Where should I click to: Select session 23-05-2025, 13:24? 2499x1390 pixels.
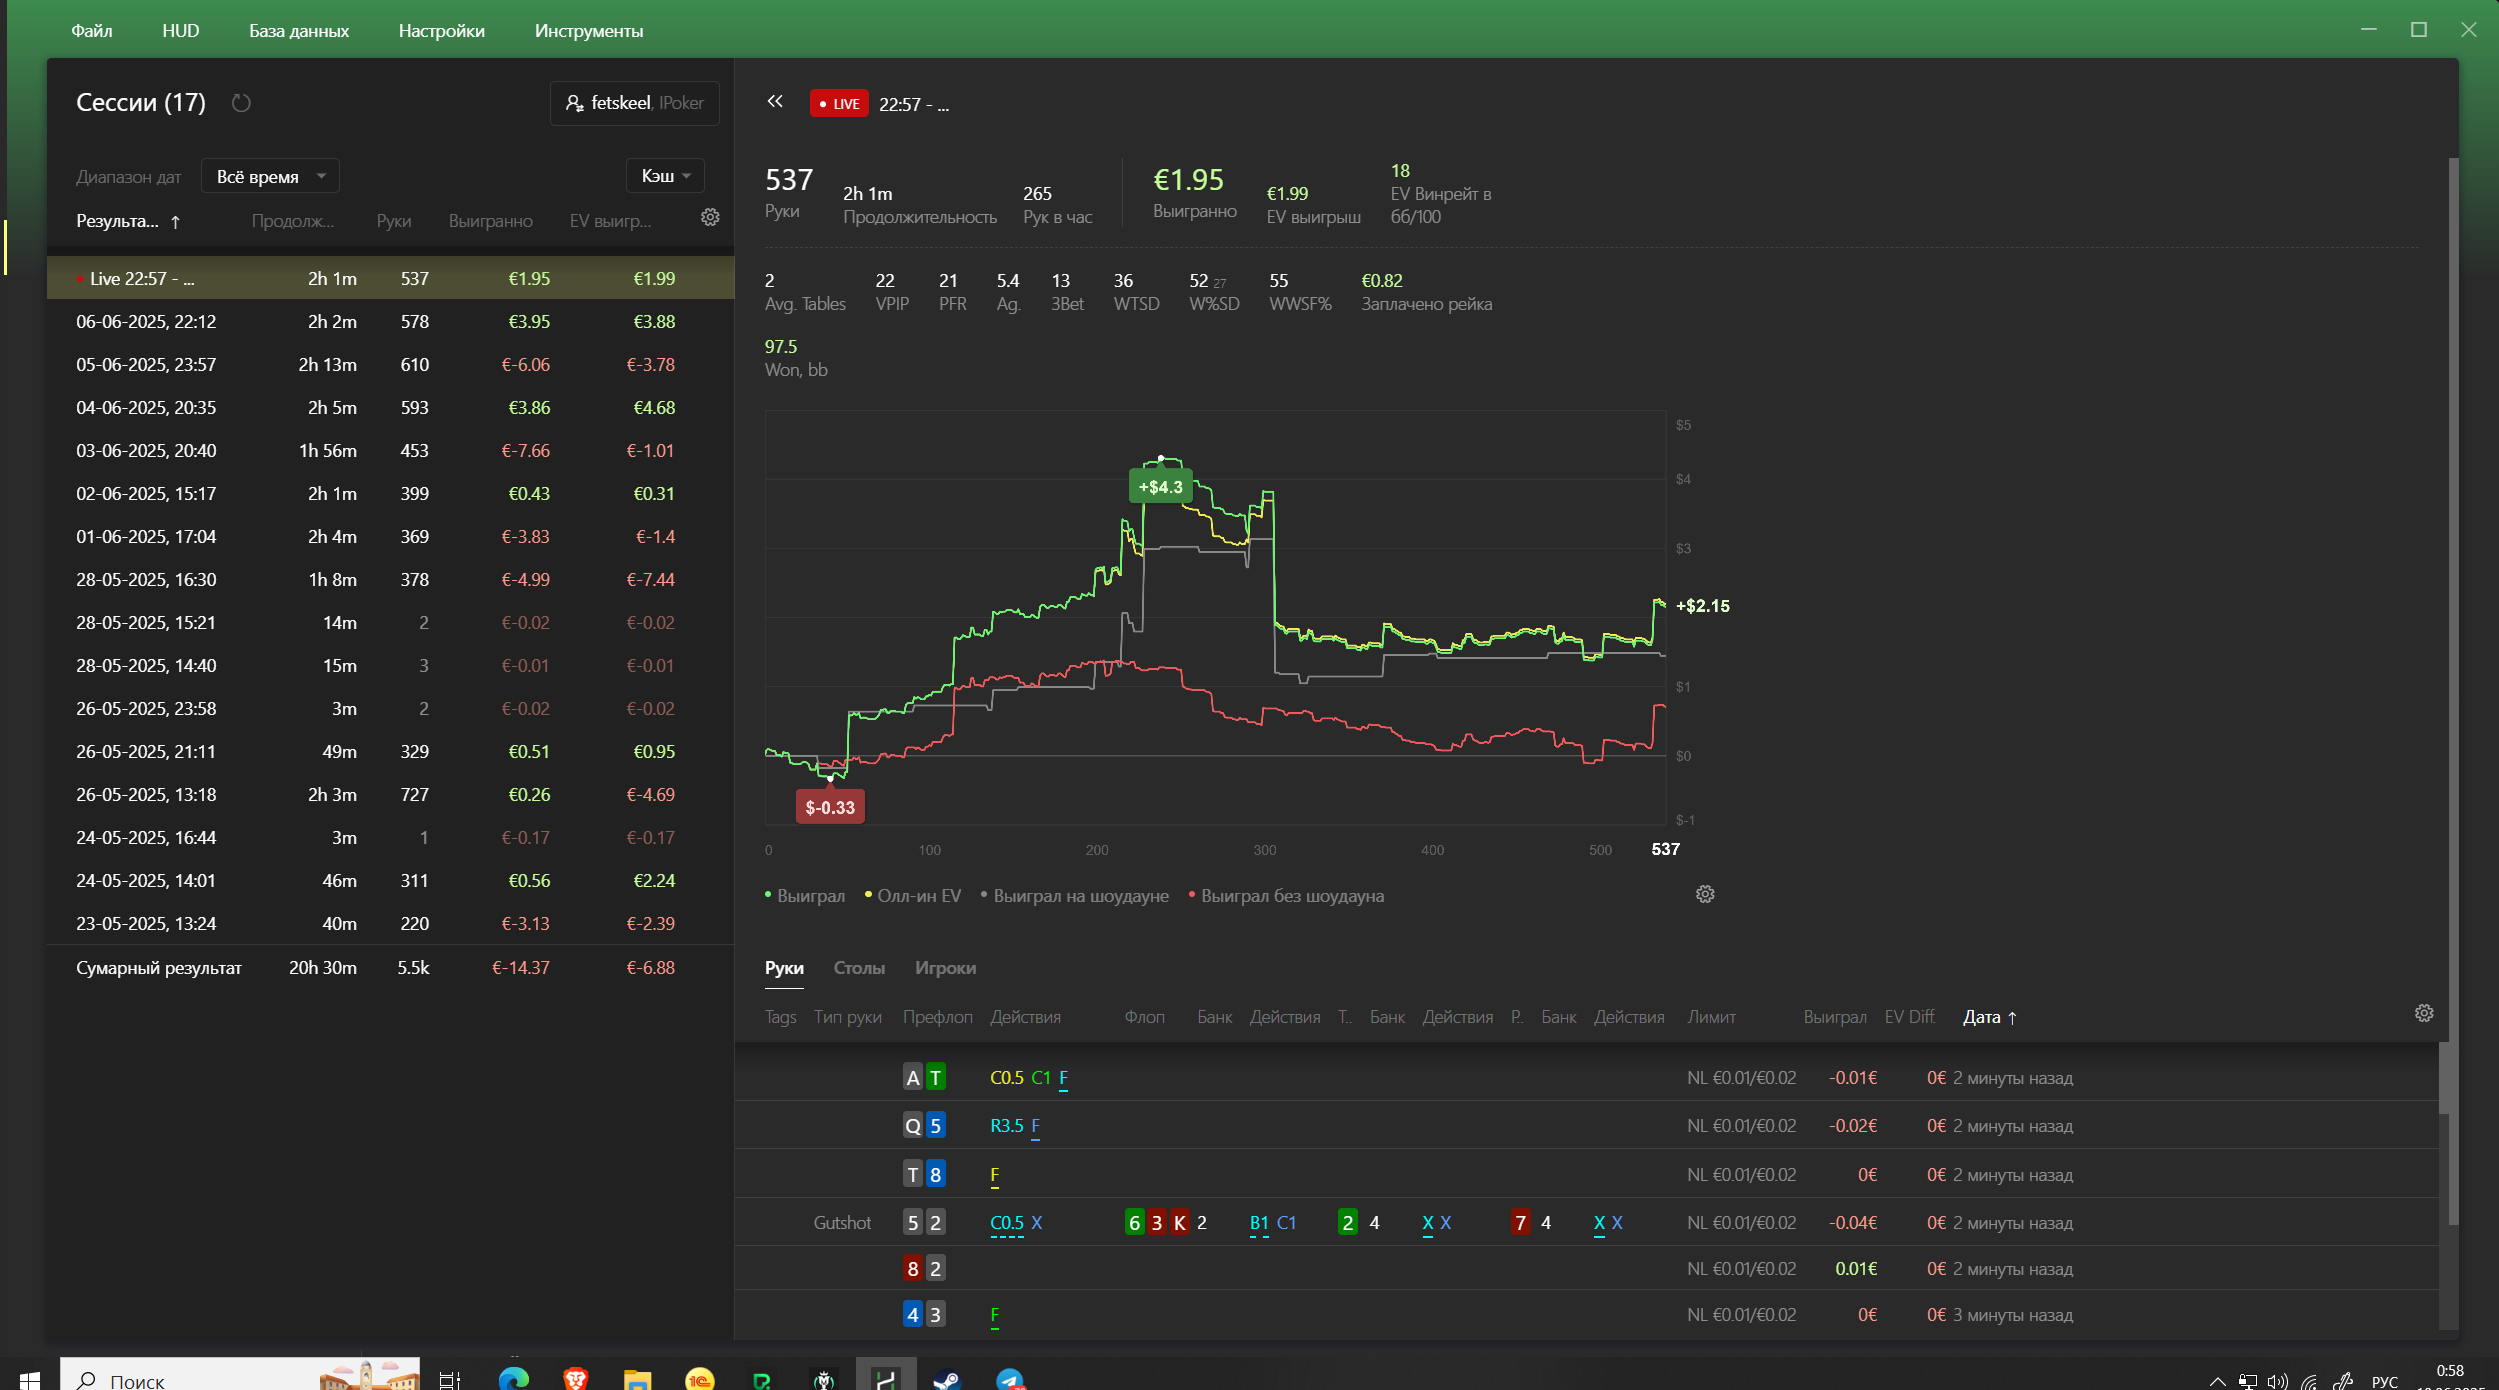click(391, 923)
